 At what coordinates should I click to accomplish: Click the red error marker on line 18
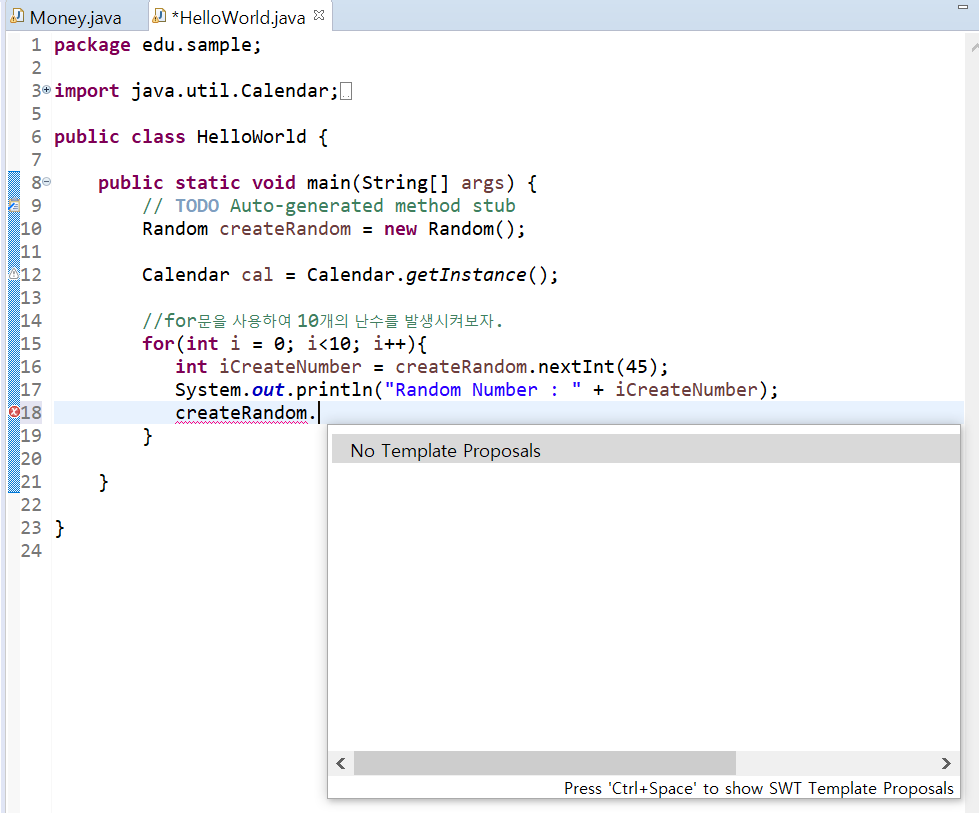pyautogui.click(x=14, y=413)
